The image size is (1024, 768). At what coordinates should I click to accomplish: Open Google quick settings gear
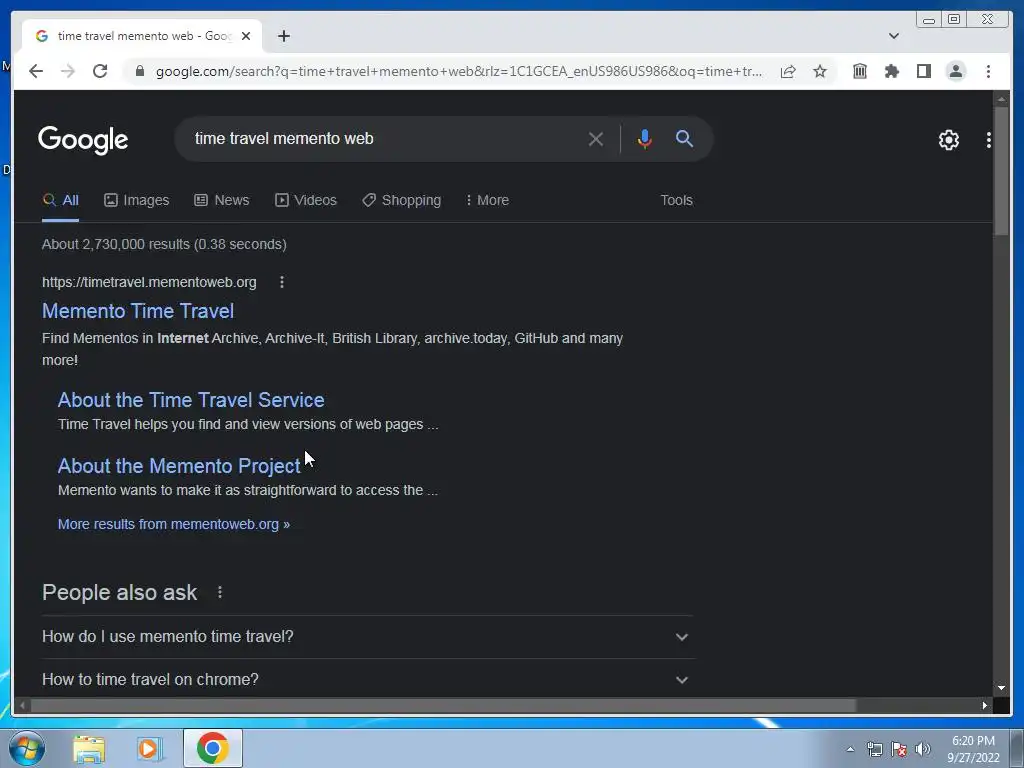click(x=948, y=140)
